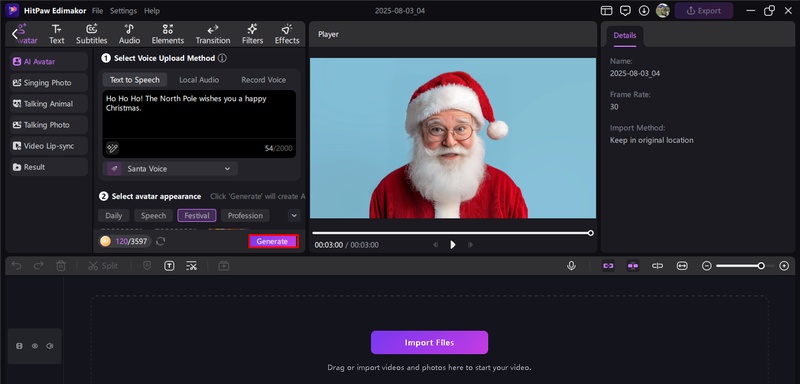Select Talking Animal in the sidebar
The width and height of the screenshot is (800, 384).
pos(49,104)
